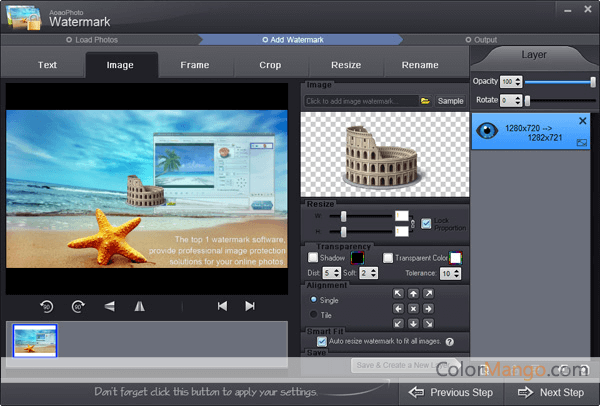Align watermark to top-left corner
The width and height of the screenshot is (600, 406).
click(x=398, y=293)
